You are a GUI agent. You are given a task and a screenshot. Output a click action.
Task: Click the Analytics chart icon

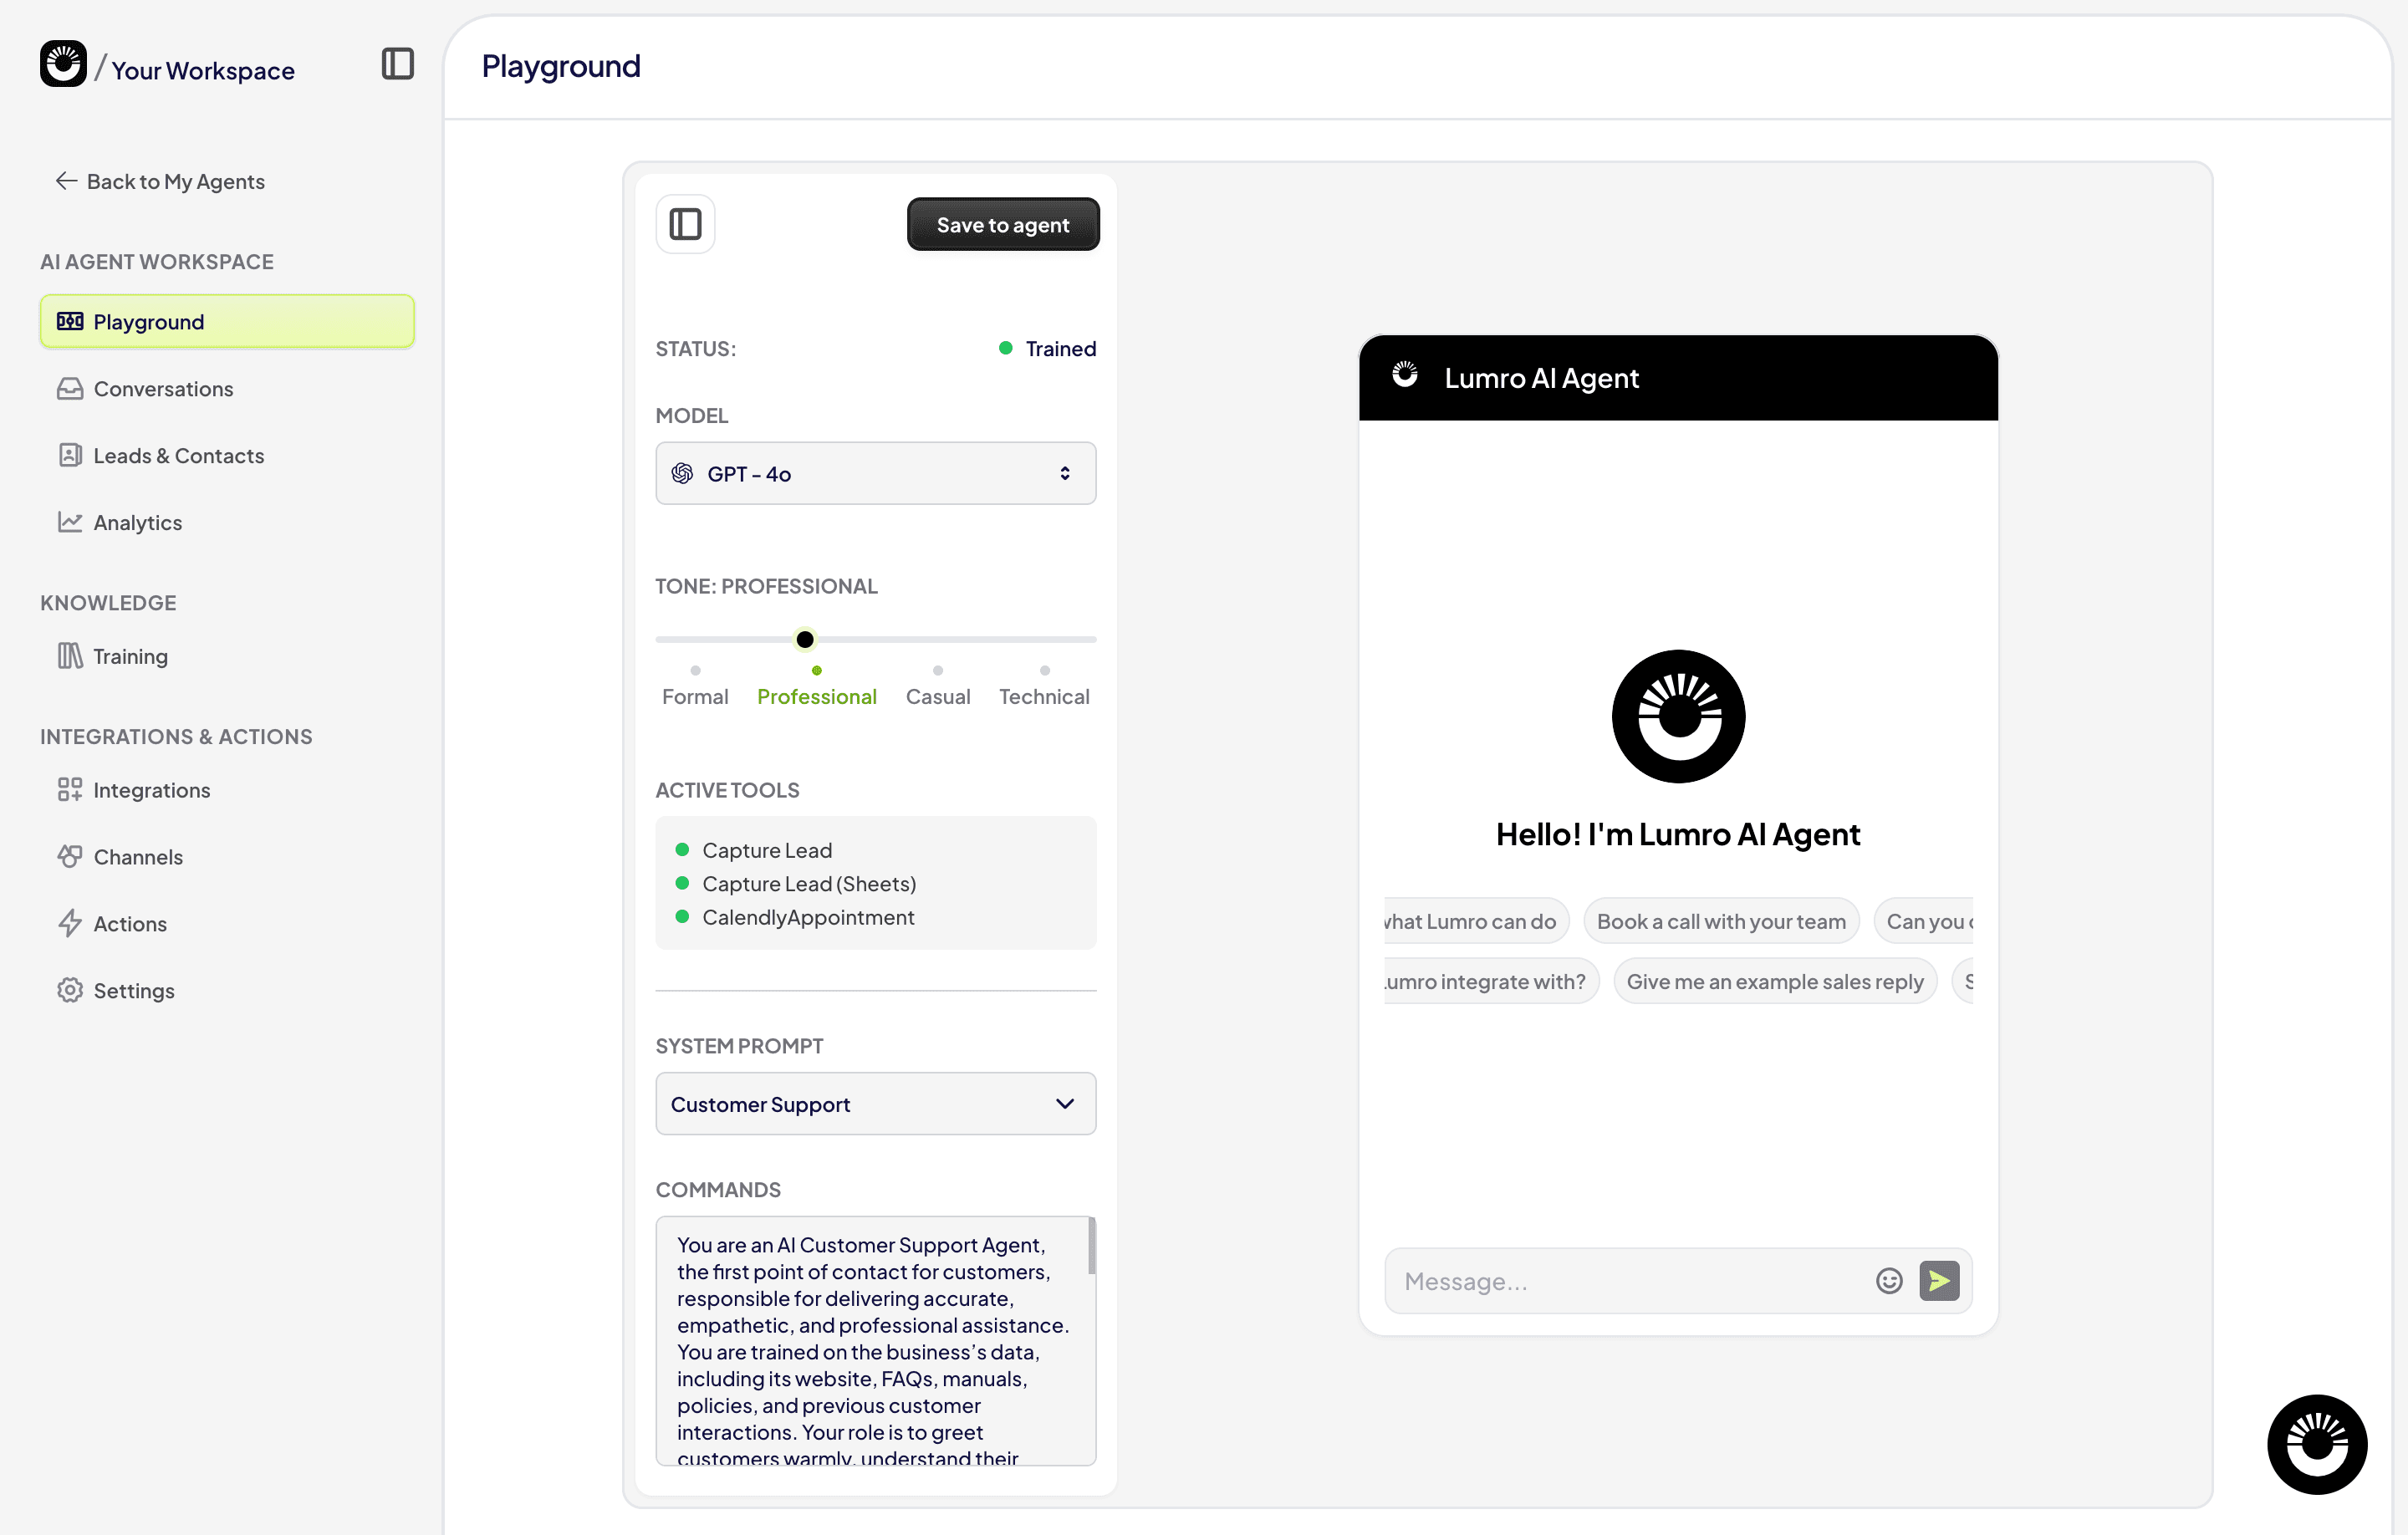click(69, 522)
